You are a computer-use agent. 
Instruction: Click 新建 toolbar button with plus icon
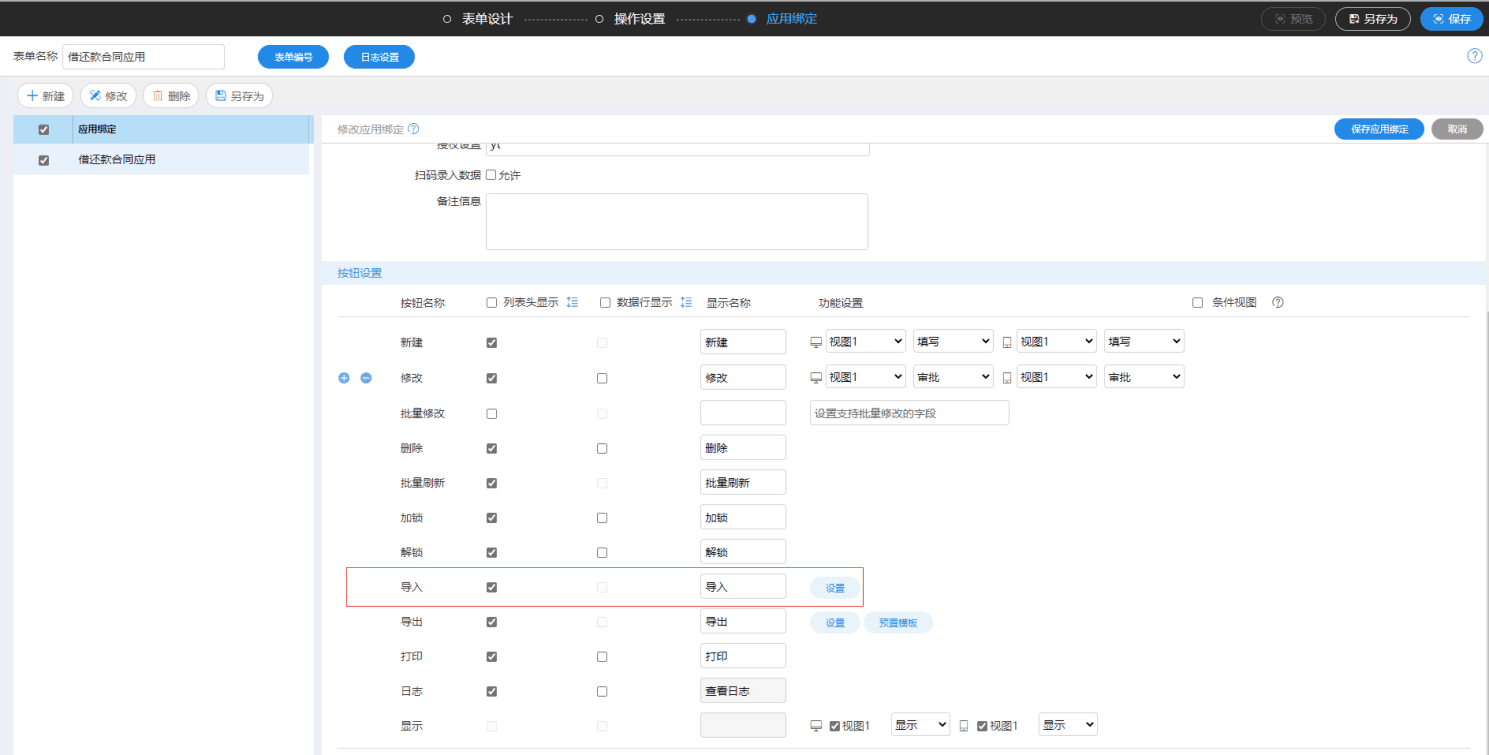45,96
